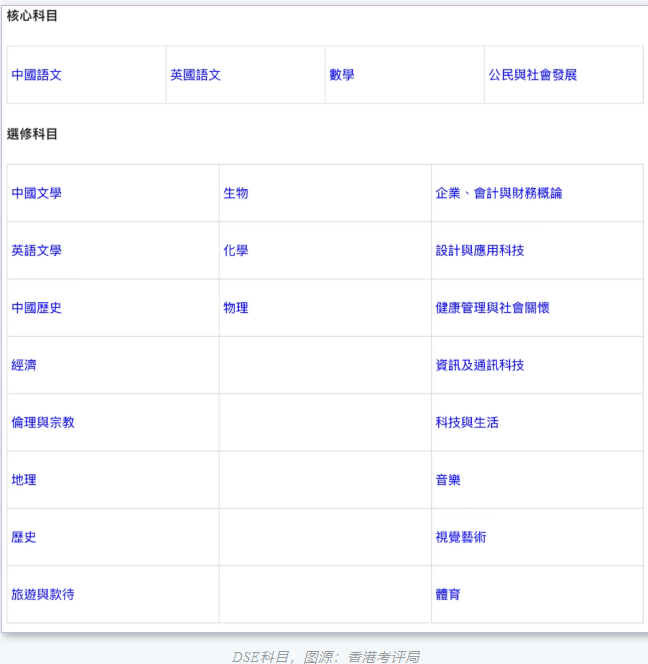
Task: Open the 公民與社會發展 link
Action: point(532,75)
